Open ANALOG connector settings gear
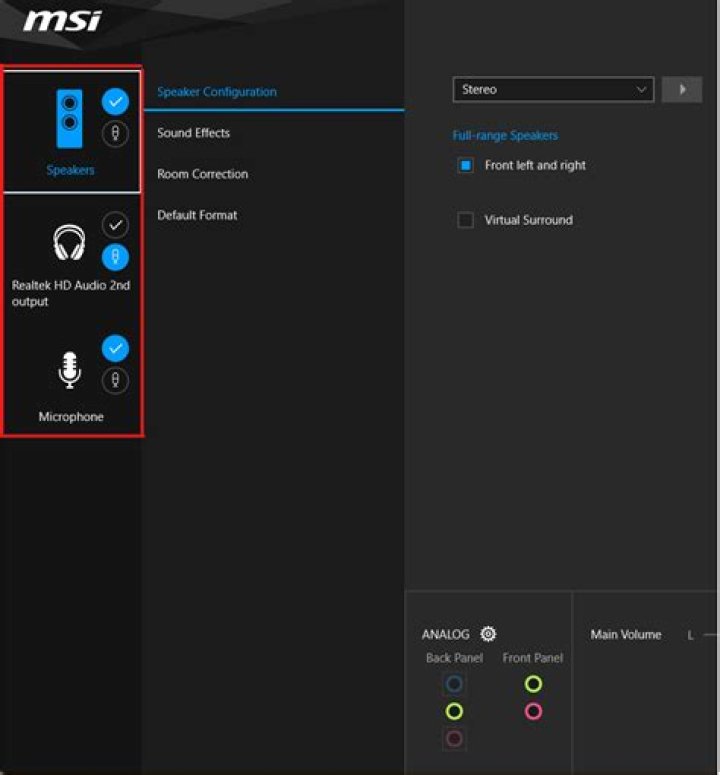720x775 pixels. [488, 634]
